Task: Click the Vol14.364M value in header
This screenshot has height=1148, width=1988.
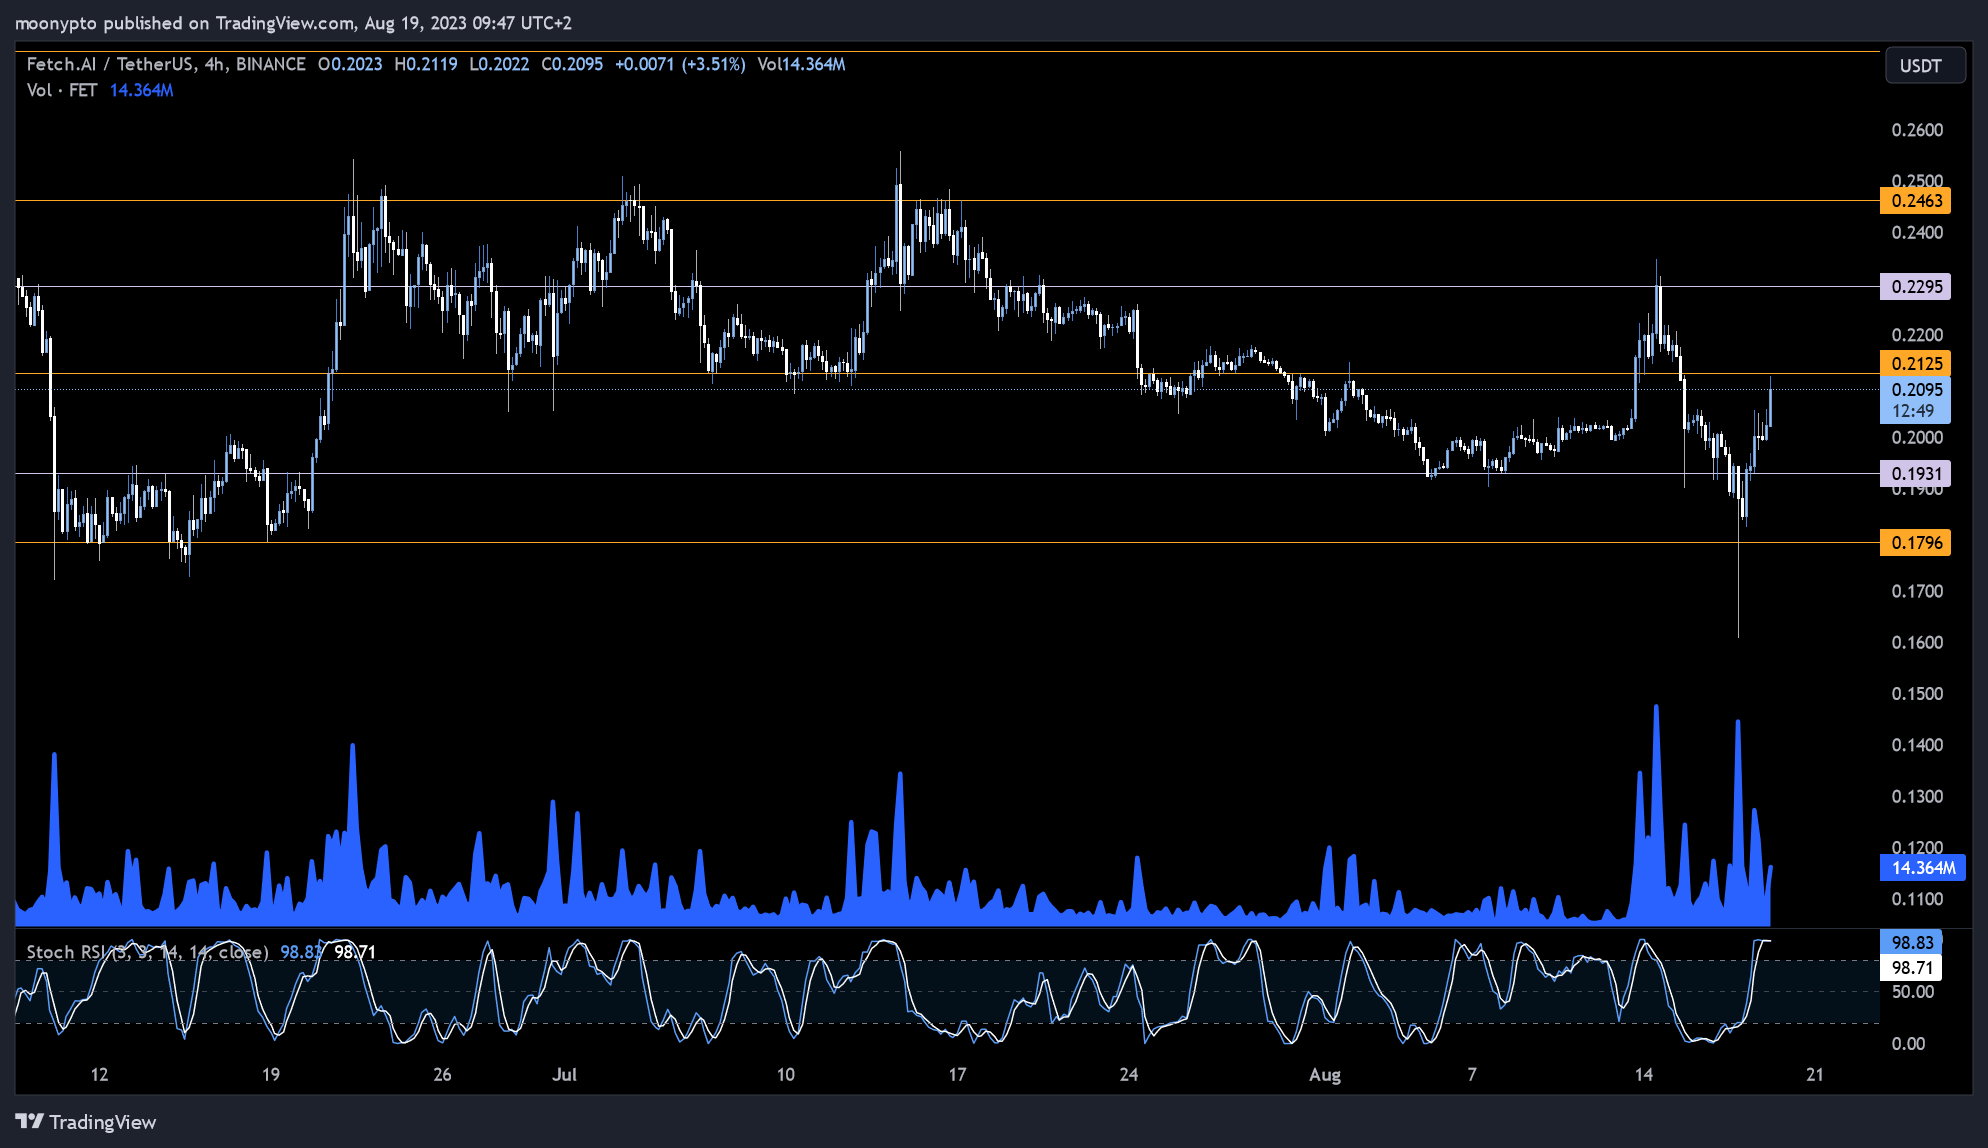Action: pos(801,64)
